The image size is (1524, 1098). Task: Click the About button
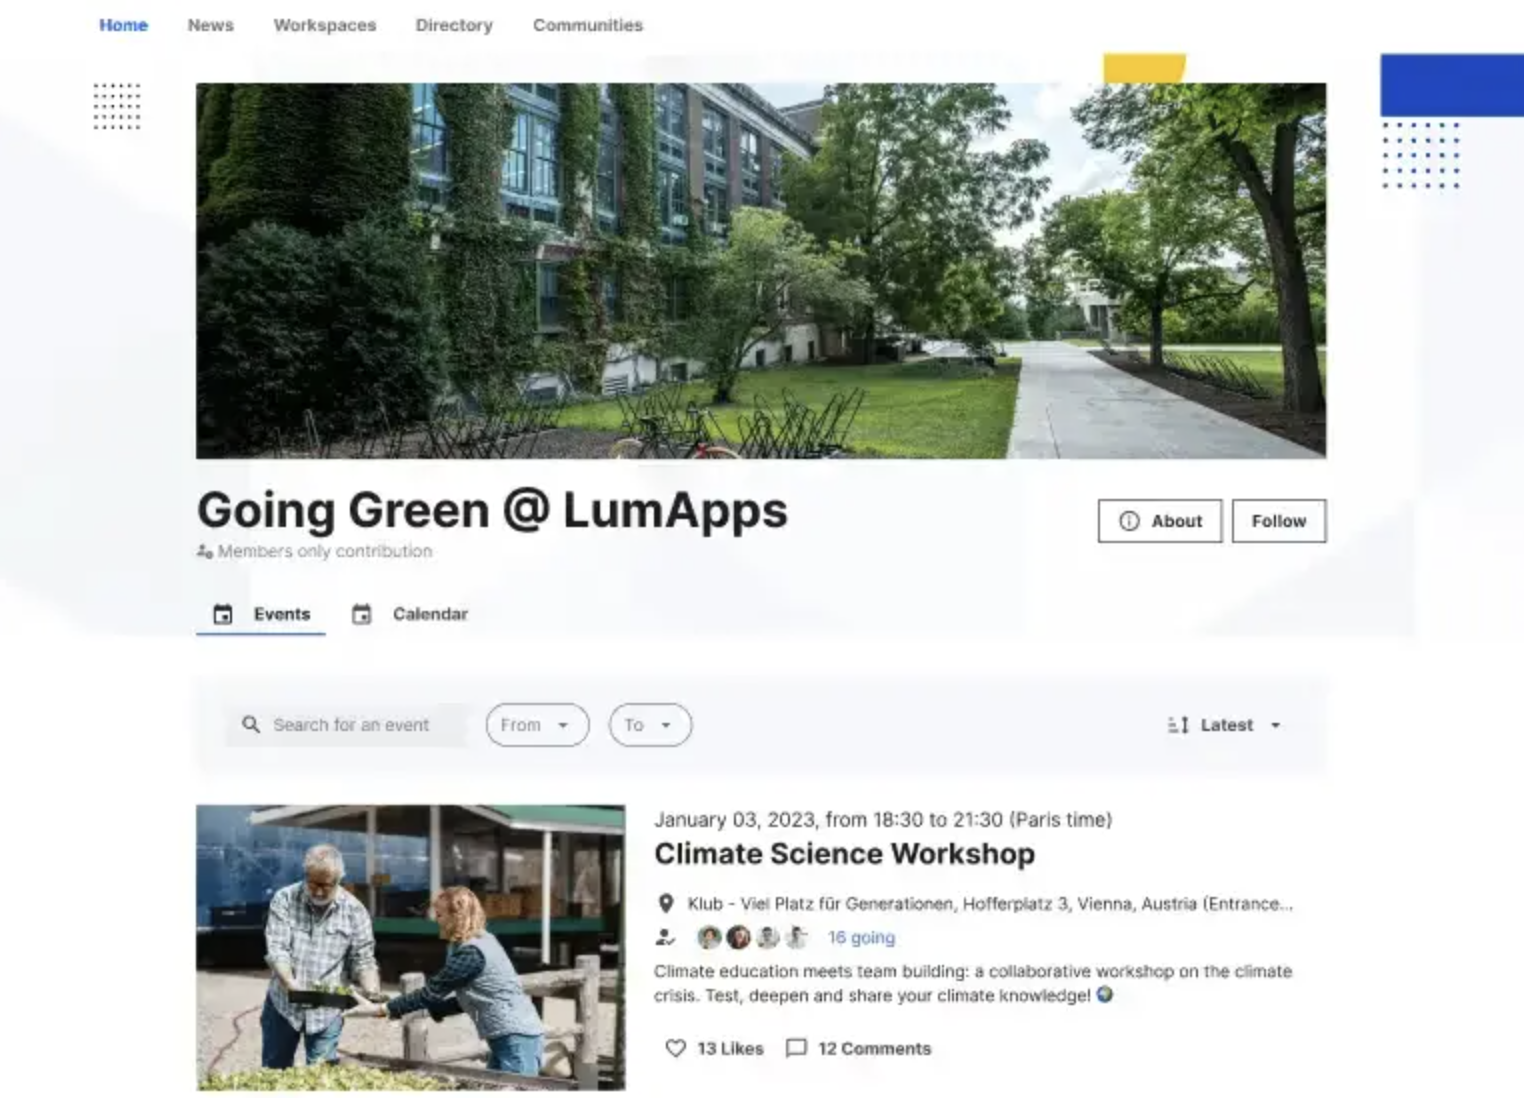tap(1160, 521)
